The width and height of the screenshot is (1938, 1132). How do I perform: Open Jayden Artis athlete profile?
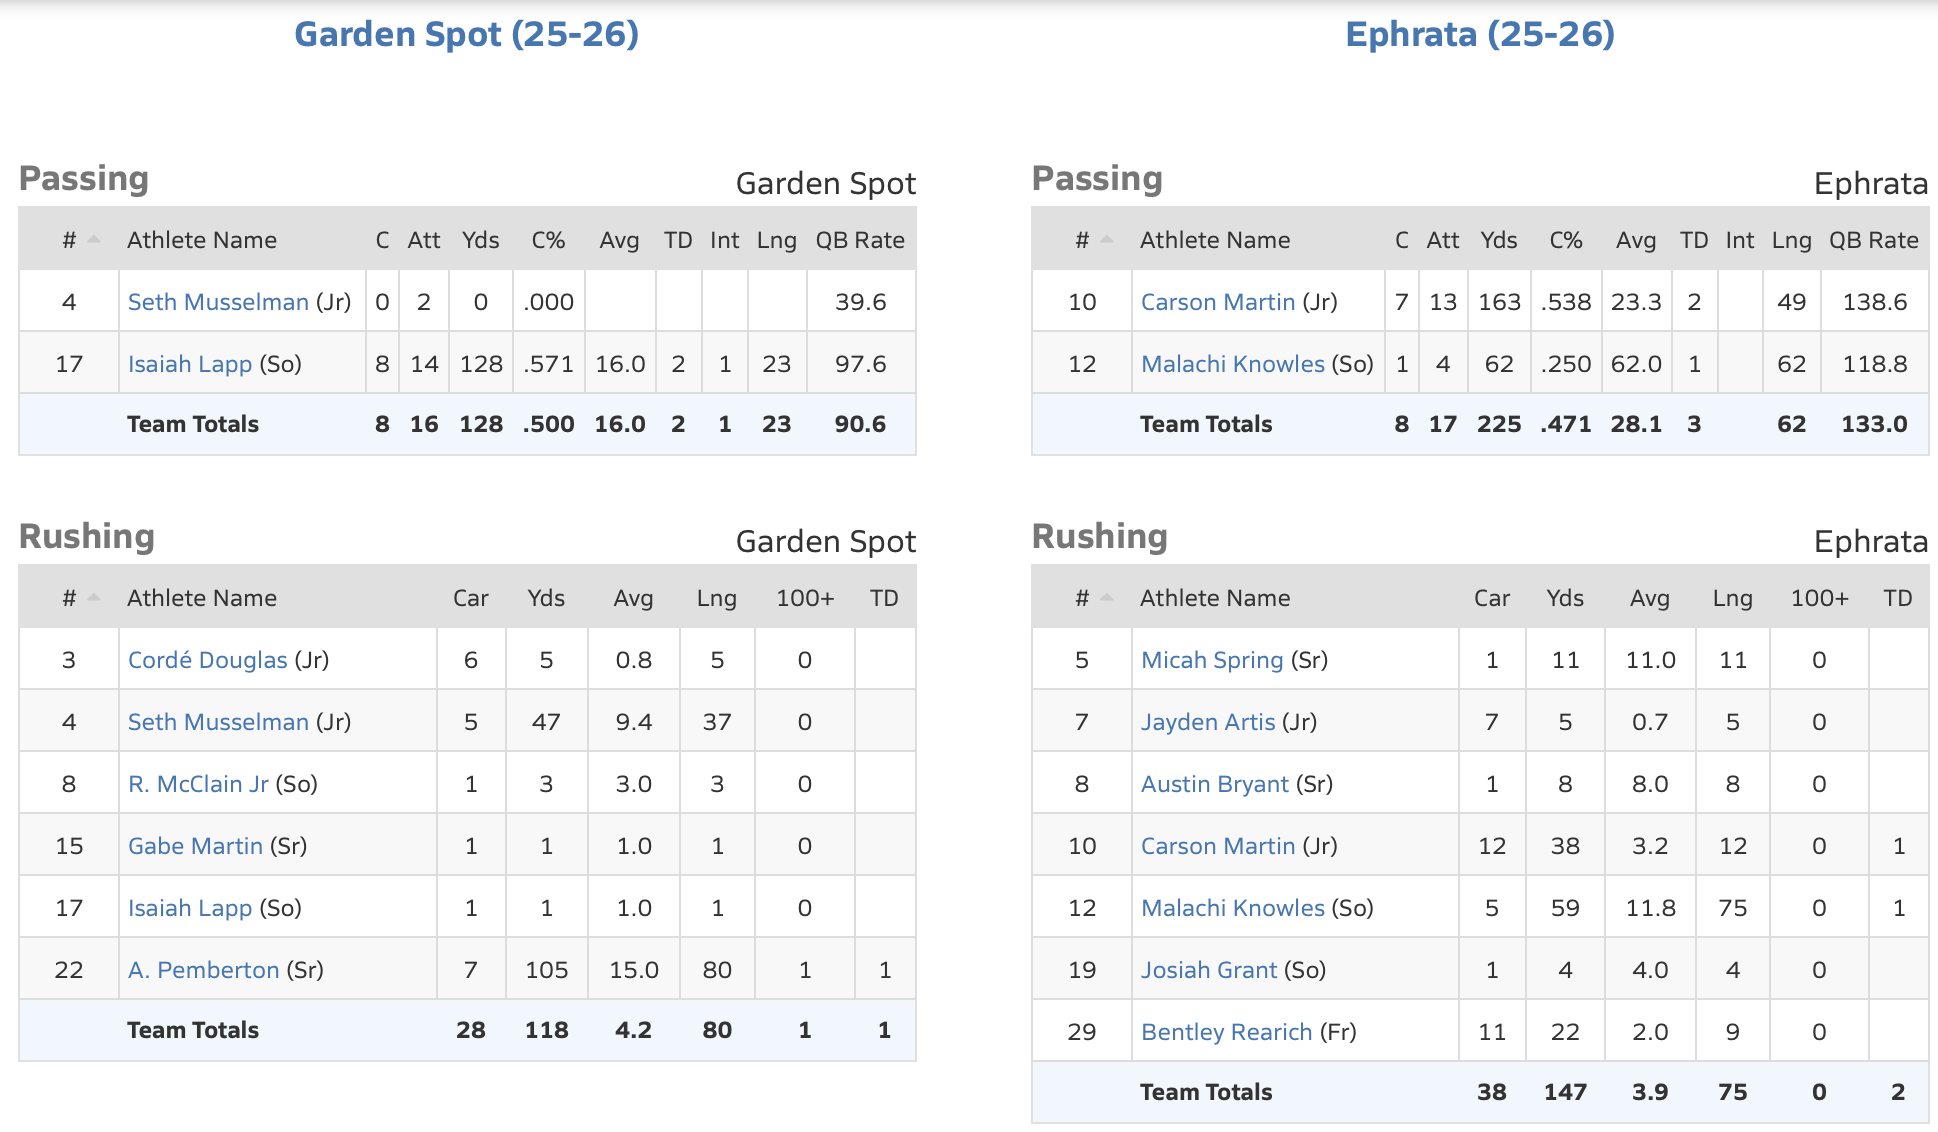click(x=1207, y=722)
